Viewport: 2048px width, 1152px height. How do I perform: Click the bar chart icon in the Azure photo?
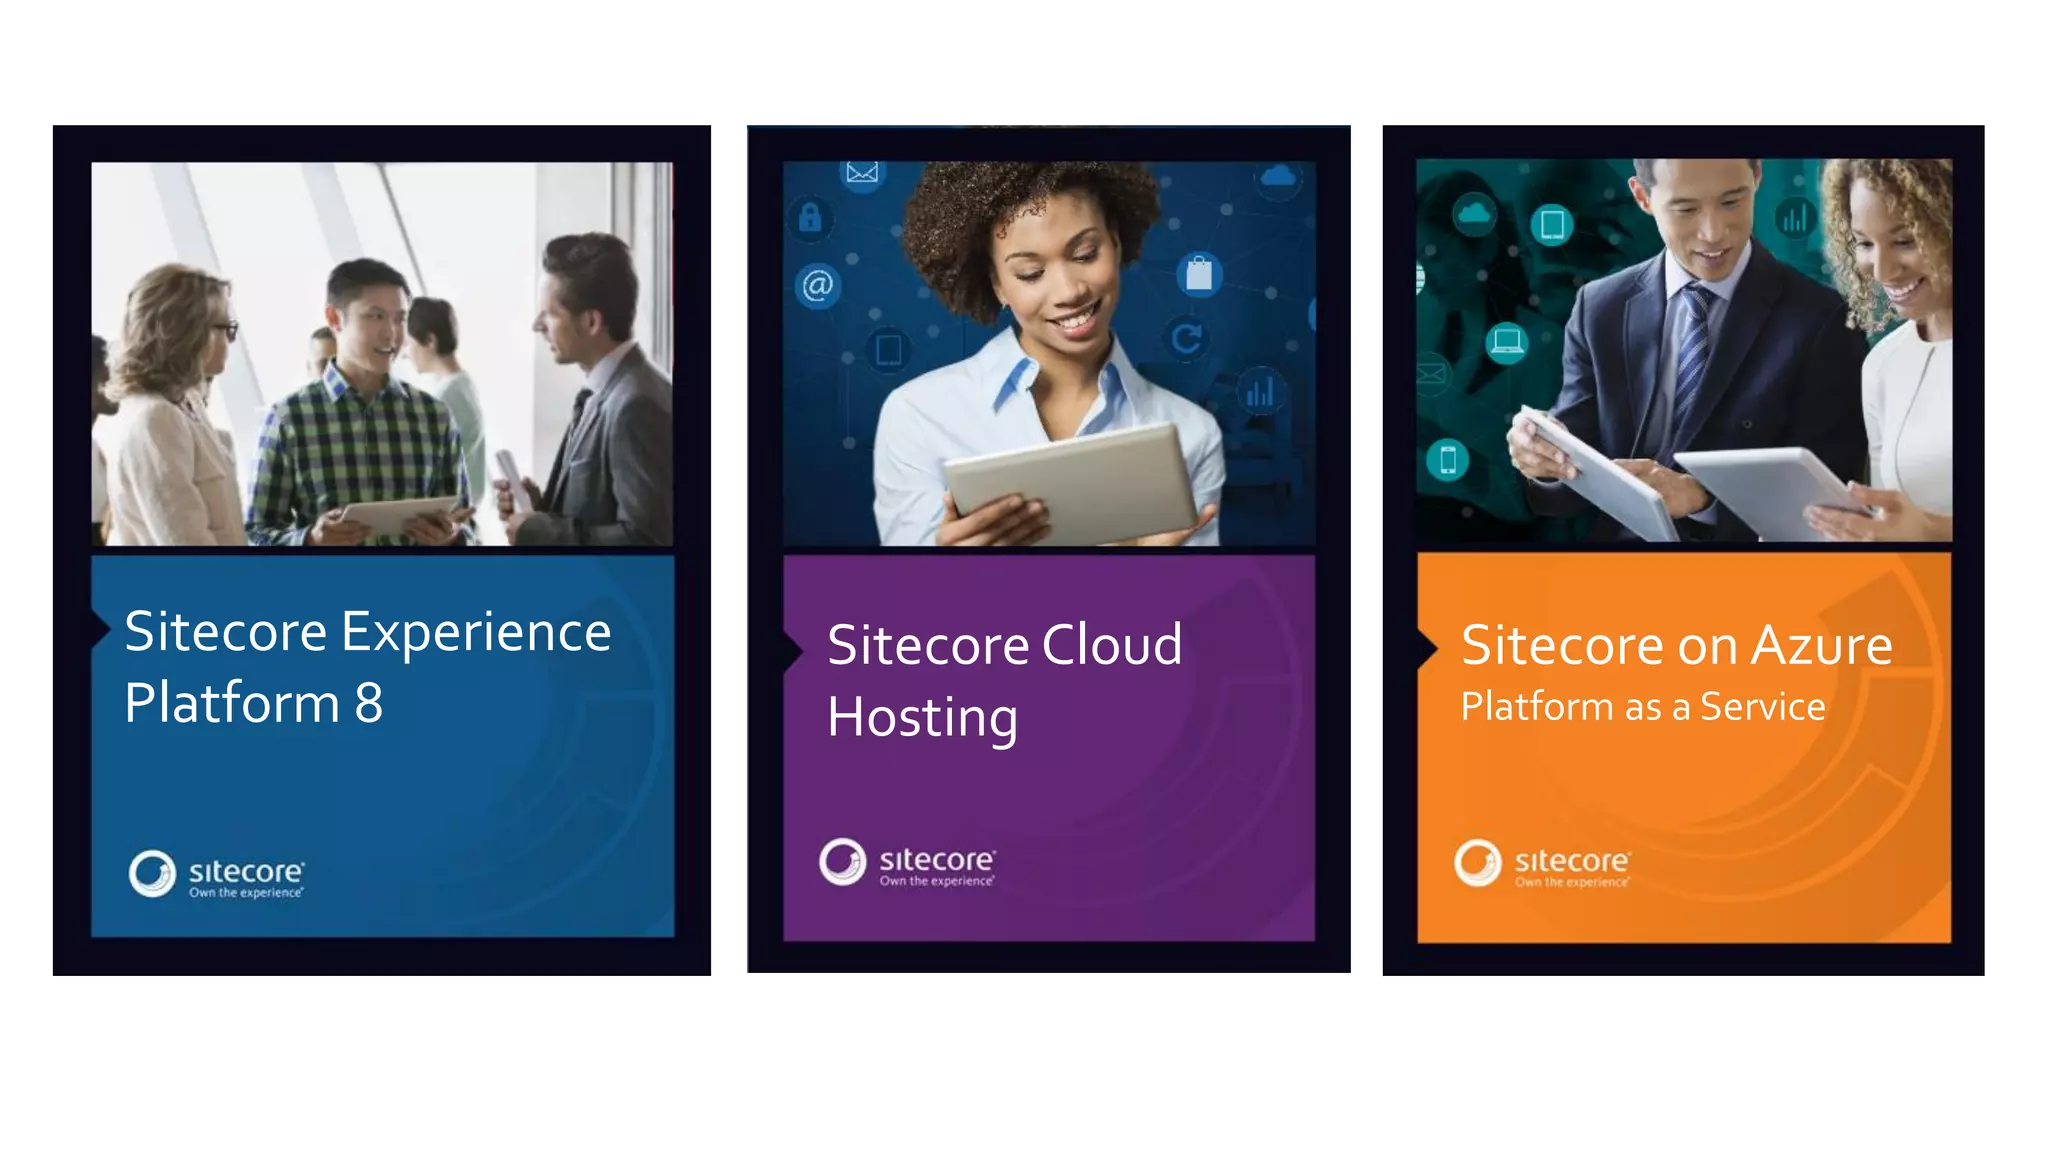coord(1794,217)
